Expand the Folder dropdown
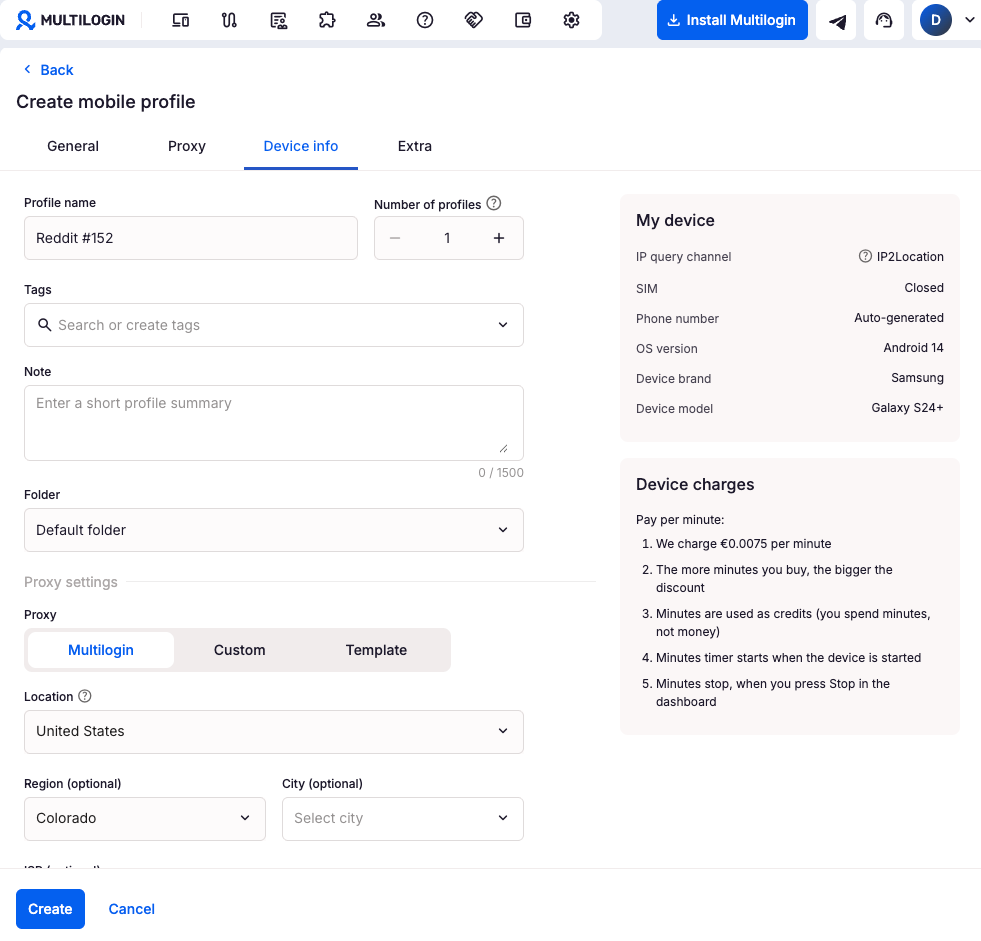The image size is (981, 941). (273, 530)
